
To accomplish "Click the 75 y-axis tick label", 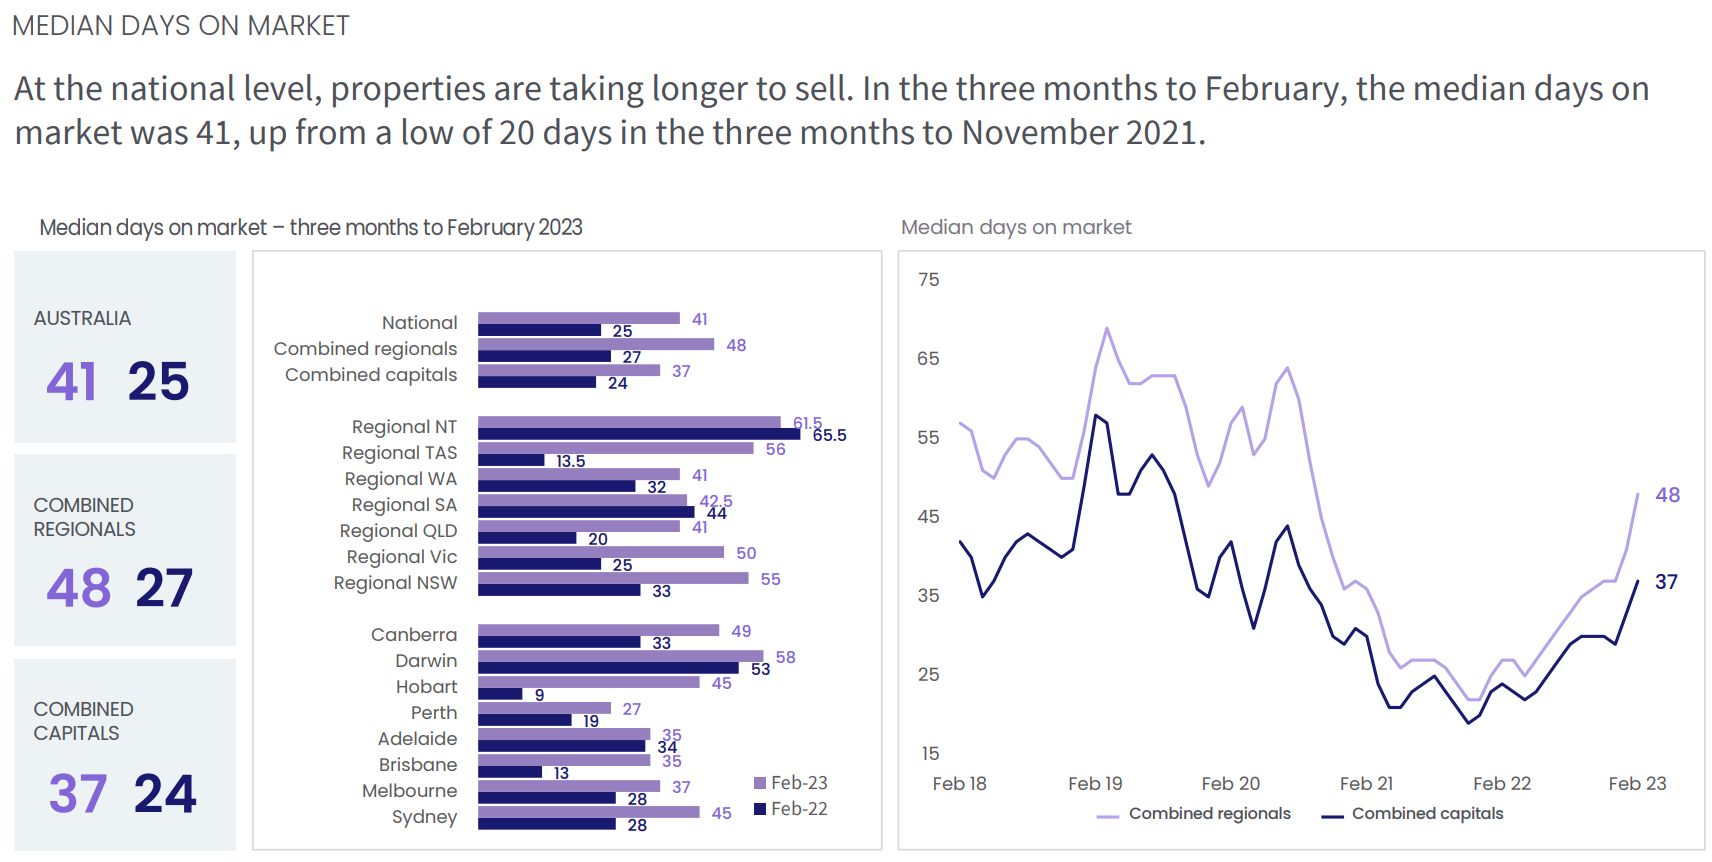I will (928, 280).
